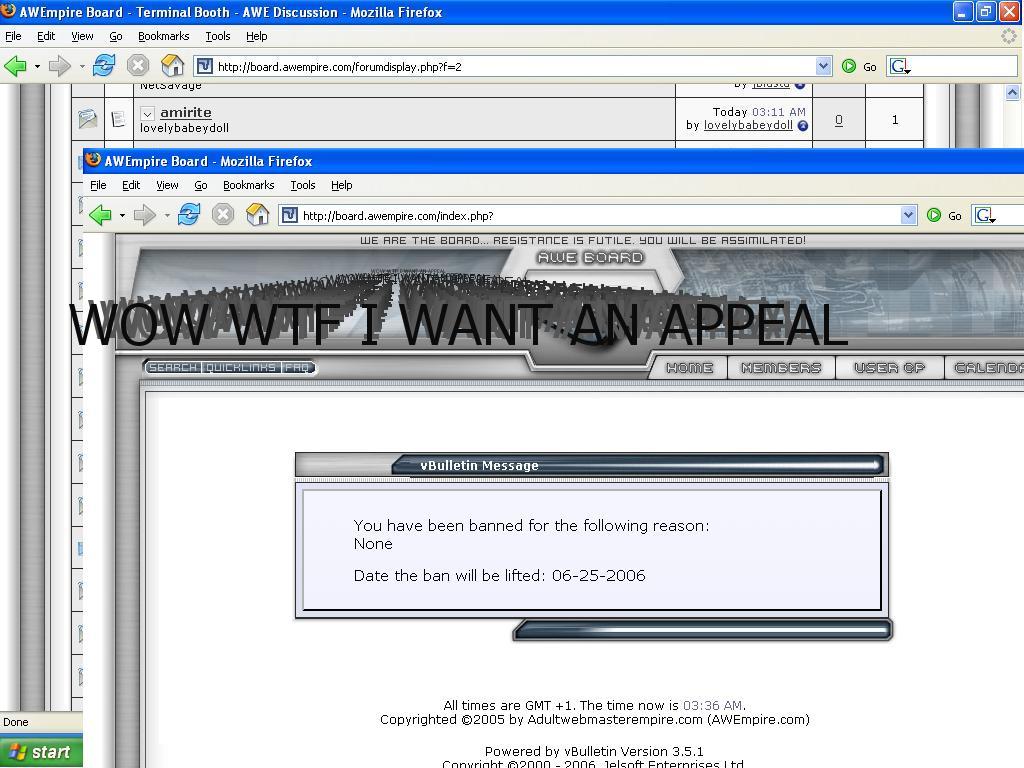
Task: Click Forward arrow in the front AWEmpire Board window
Action: pyautogui.click(x=144, y=215)
